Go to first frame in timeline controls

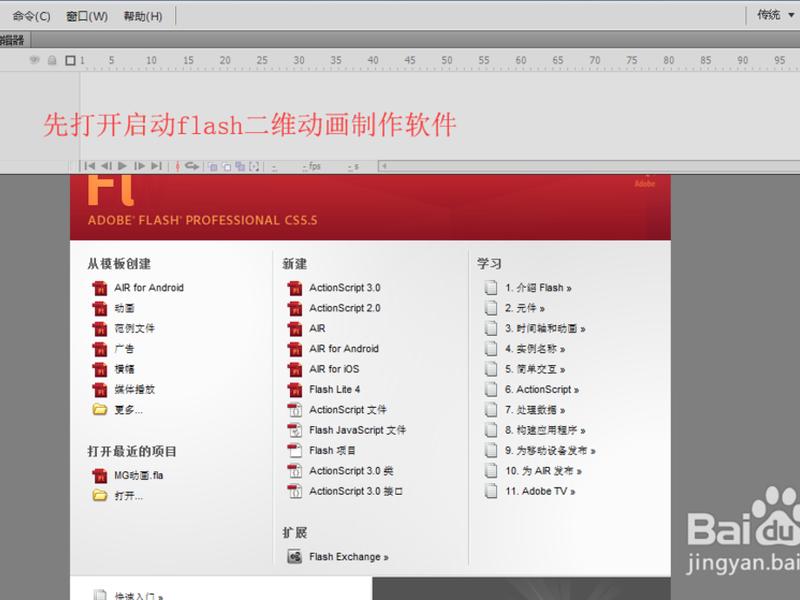pyautogui.click(x=90, y=166)
